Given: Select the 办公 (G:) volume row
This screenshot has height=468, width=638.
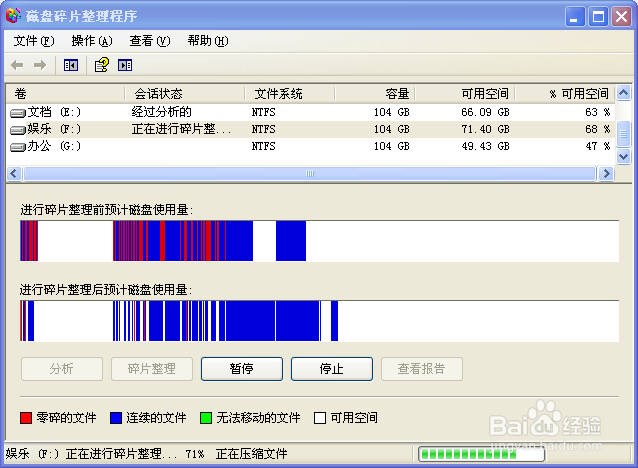Looking at the screenshot, I should click(x=311, y=147).
